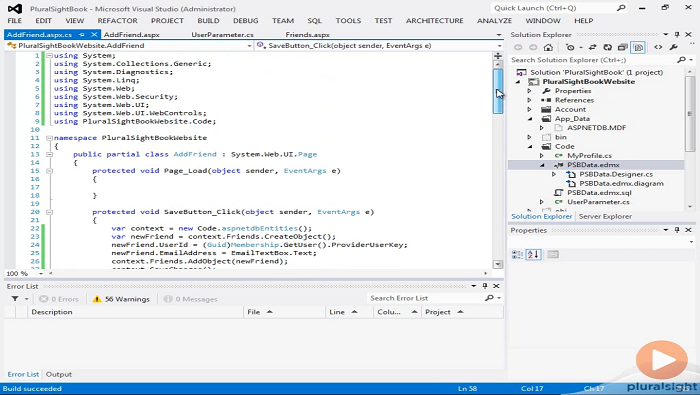This screenshot has width=700, height=395.
Task: Click the code editor vertical scrollbar thumb
Action: click(498, 91)
